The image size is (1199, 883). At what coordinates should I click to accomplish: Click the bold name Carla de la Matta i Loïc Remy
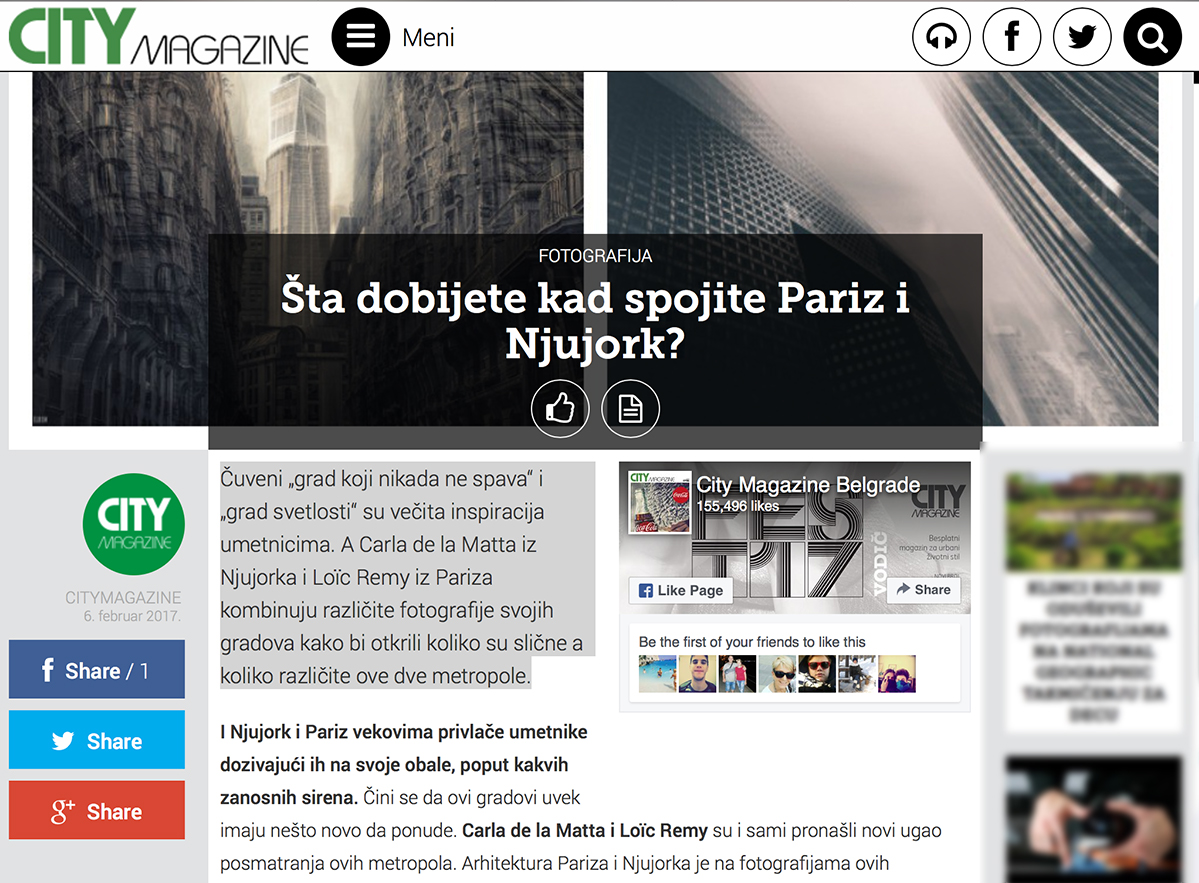coord(585,831)
